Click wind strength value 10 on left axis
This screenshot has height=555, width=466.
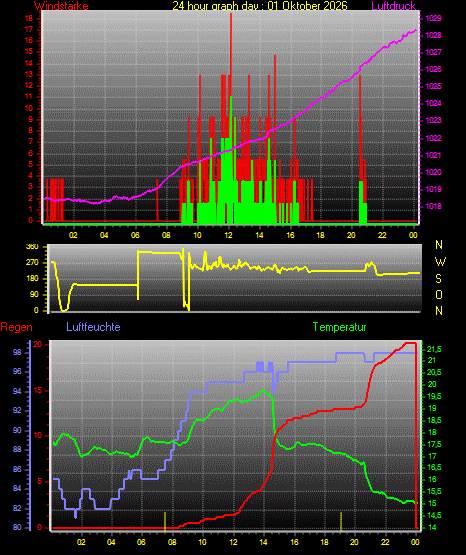click(29, 108)
